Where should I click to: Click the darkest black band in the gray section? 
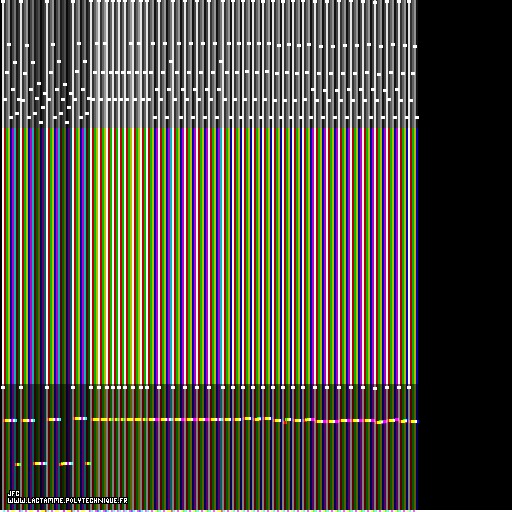69,64
